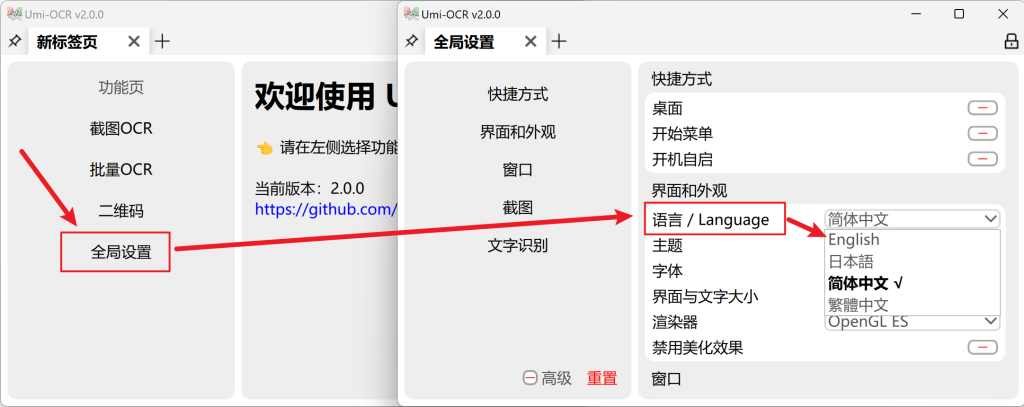The image size is (1024, 407).
Task: Click the pin icon beside 全局设置 tab
Action: tap(411, 42)
